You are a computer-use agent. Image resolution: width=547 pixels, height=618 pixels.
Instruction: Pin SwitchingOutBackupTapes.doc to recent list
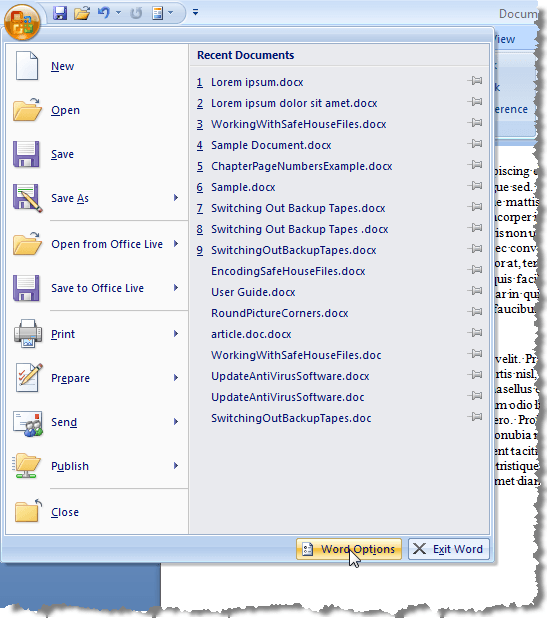475,417
